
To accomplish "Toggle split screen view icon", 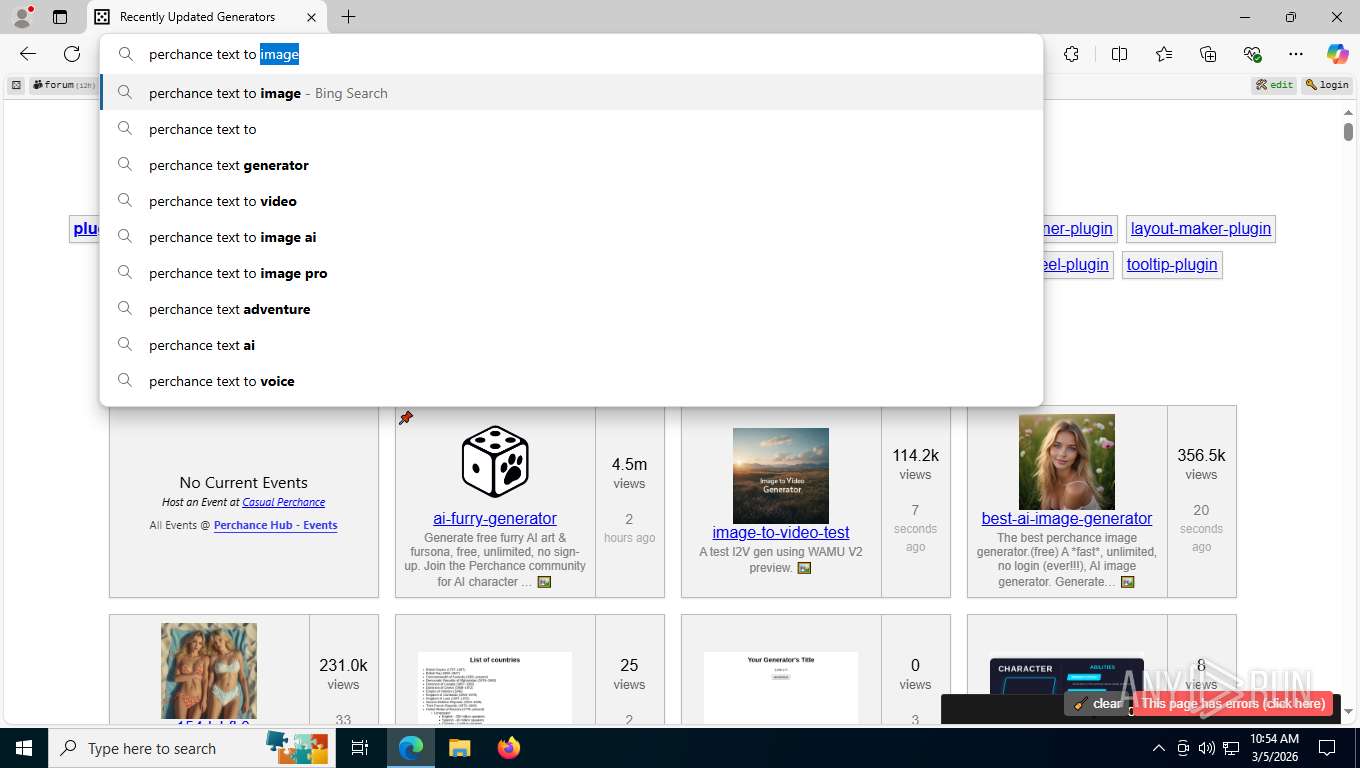I will [x=1119, y=54].
